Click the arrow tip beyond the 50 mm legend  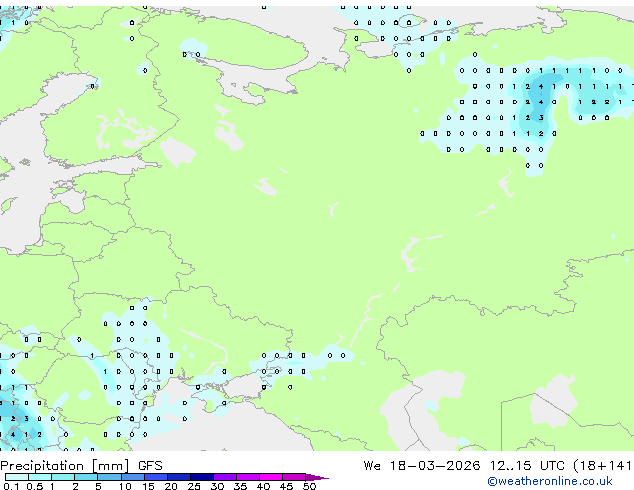click(317, 477)
